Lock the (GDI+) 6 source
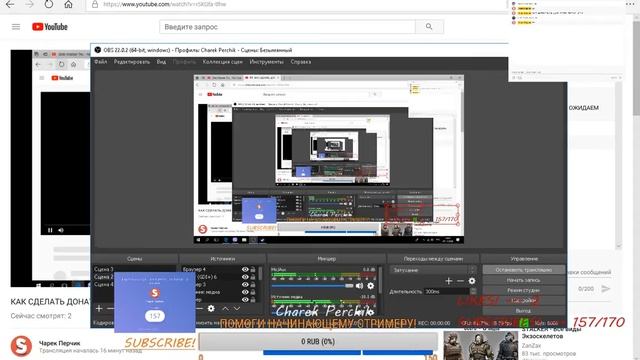Screen dimensions: 640x360 (253, 277)
